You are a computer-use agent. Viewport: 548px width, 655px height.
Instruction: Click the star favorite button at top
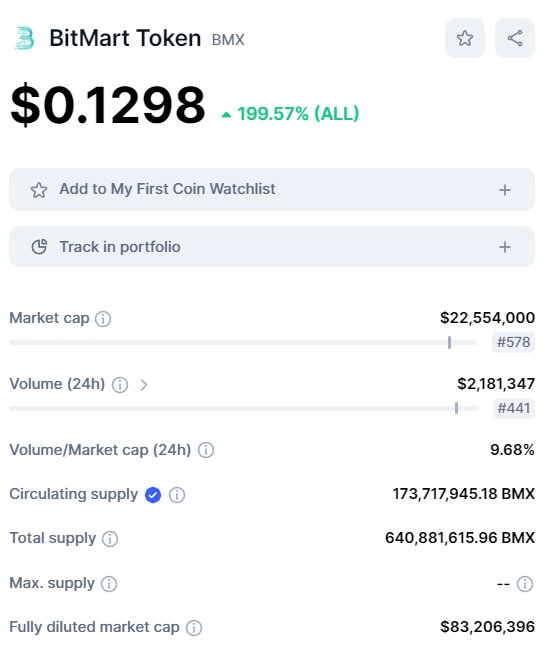coord(464,38)
